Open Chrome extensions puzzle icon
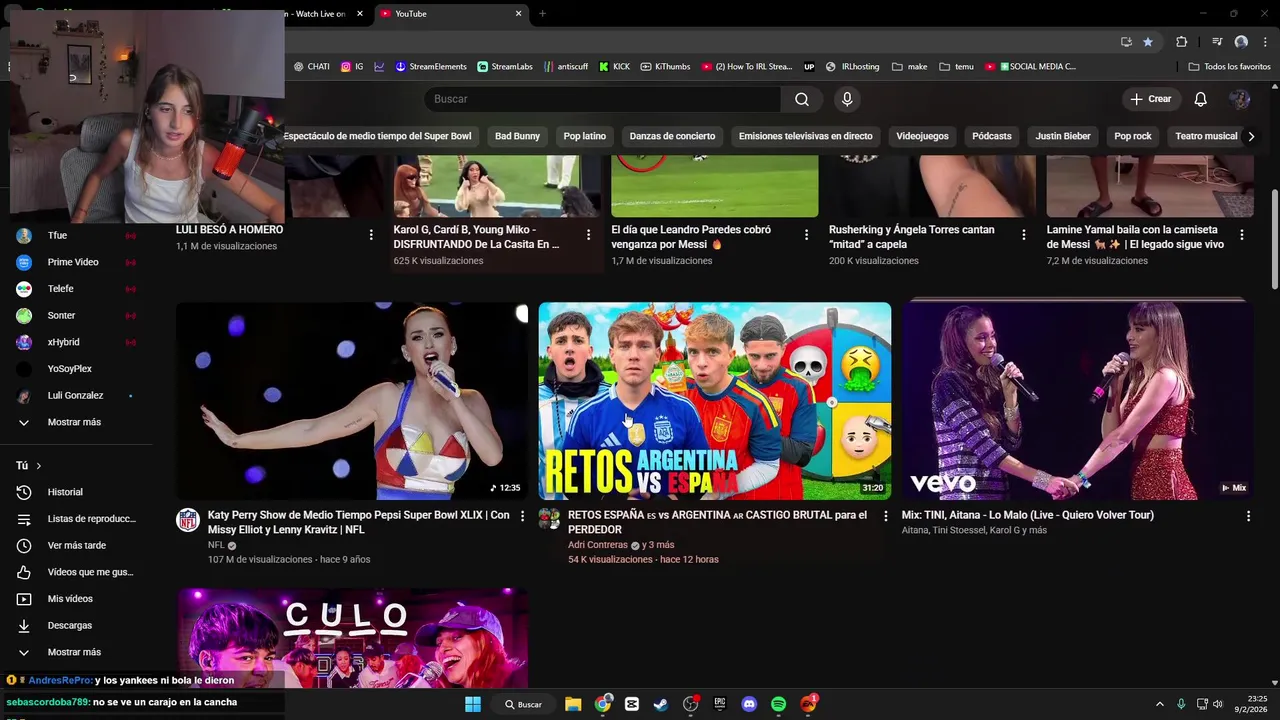Screen dimensions: 1280x720 click(x=1181, y=42)
